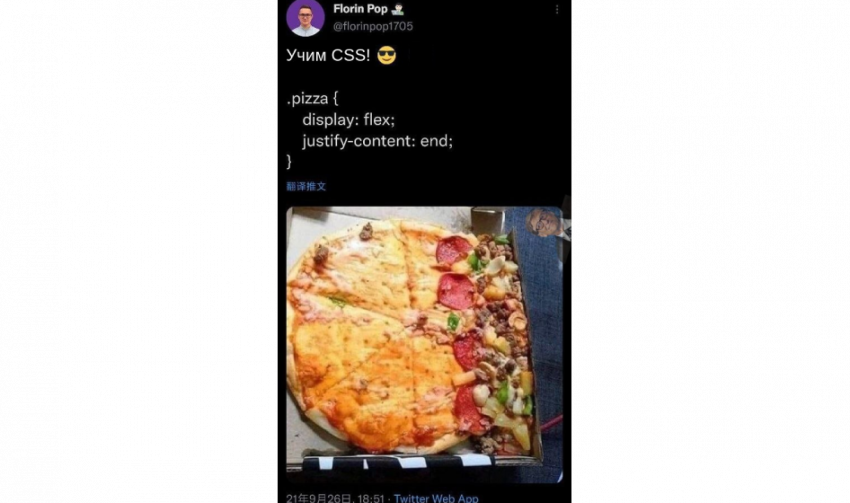850x503 pixels.
Task: Click the '.pizza {' selector line
Action: point(312,99)
